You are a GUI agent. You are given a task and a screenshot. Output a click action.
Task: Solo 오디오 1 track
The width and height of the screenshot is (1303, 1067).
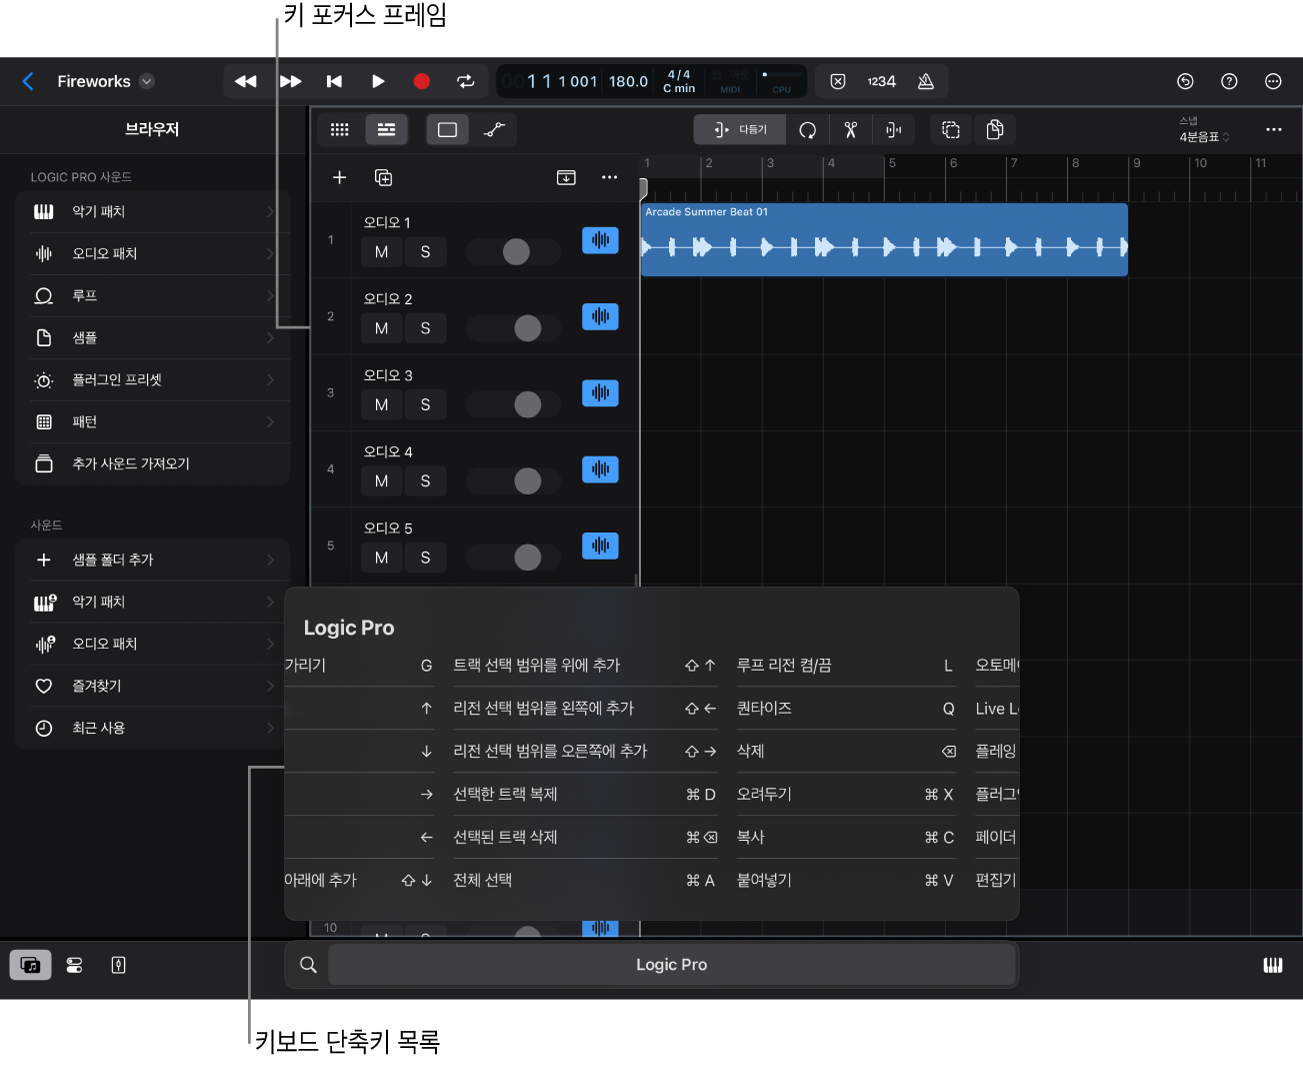(x=425, y=252)
